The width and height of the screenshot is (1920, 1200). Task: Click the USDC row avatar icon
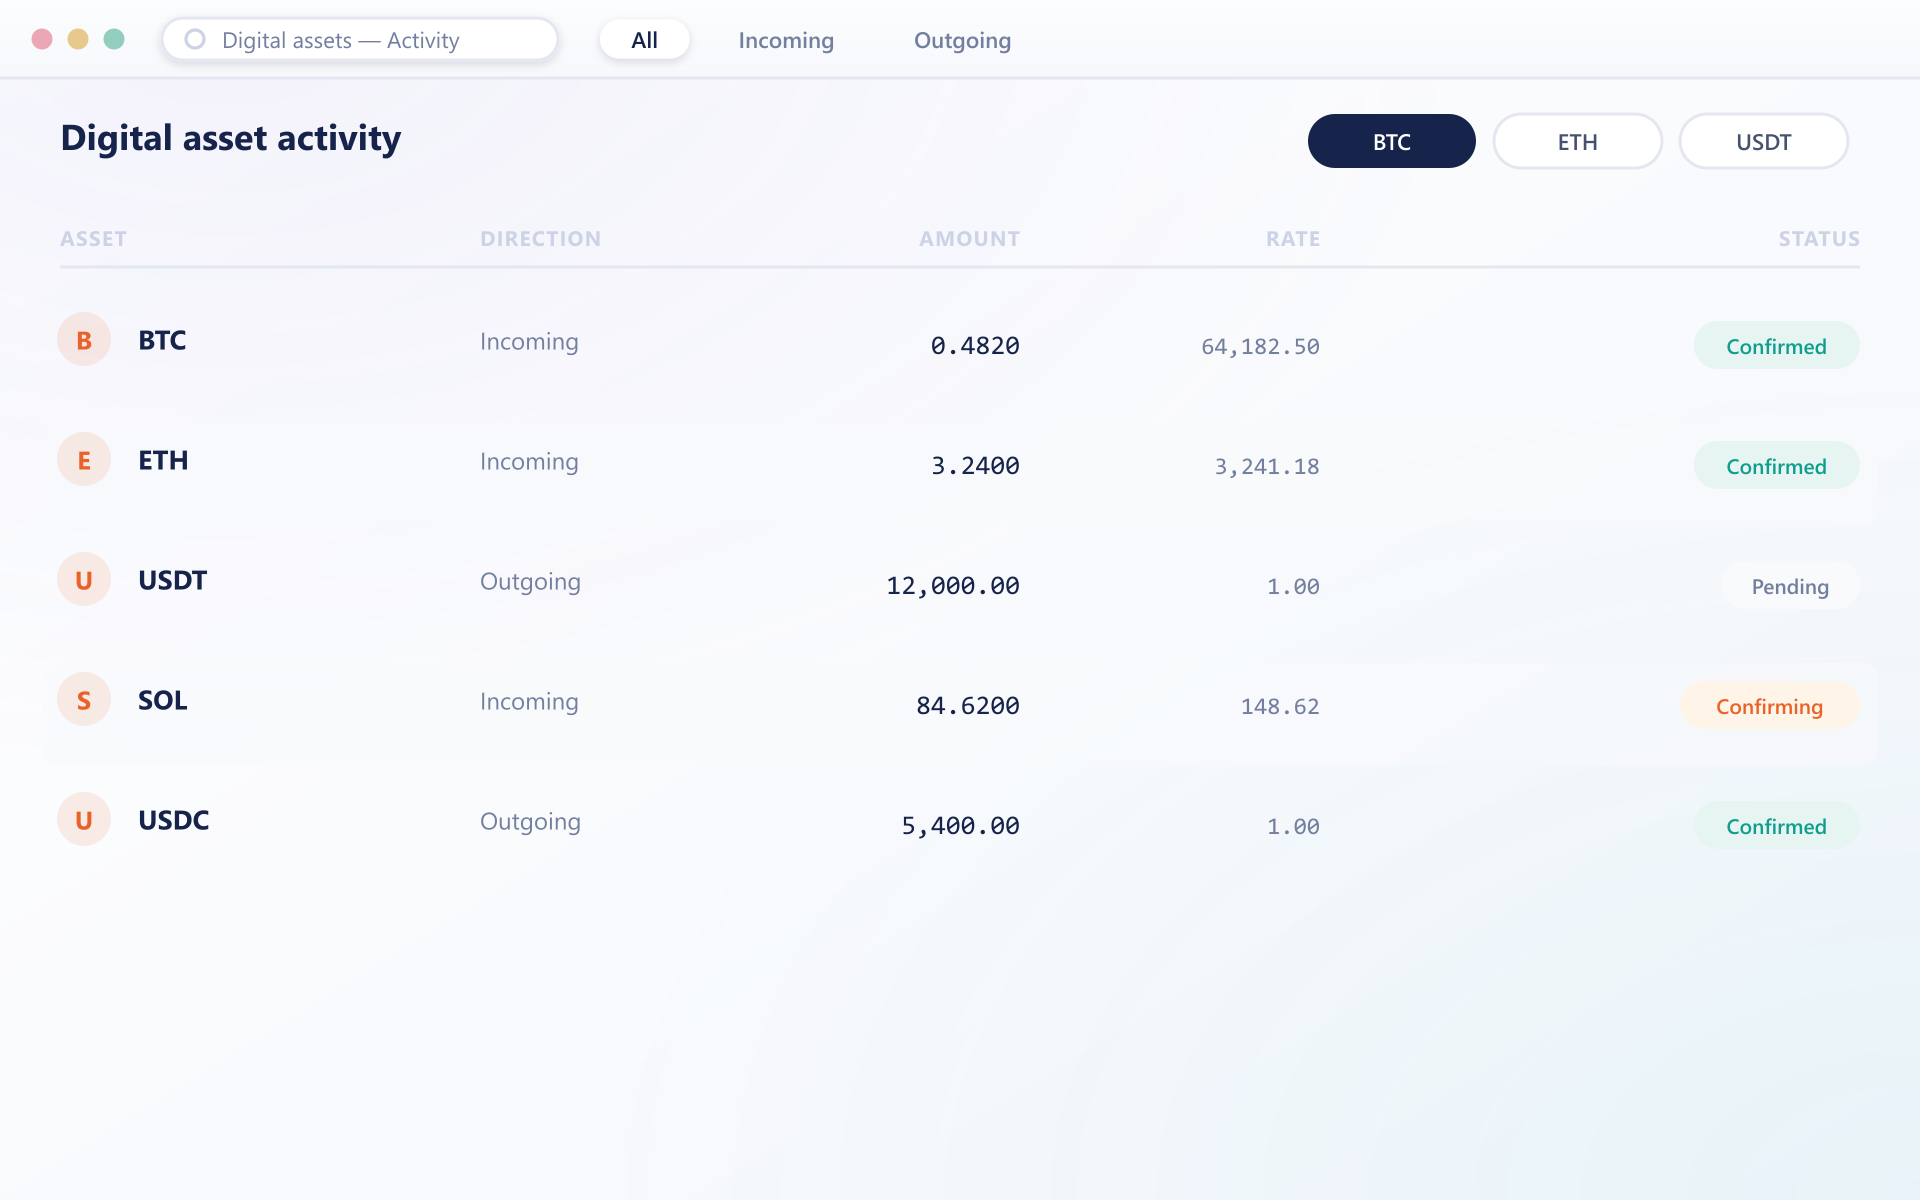click(84, 820)
